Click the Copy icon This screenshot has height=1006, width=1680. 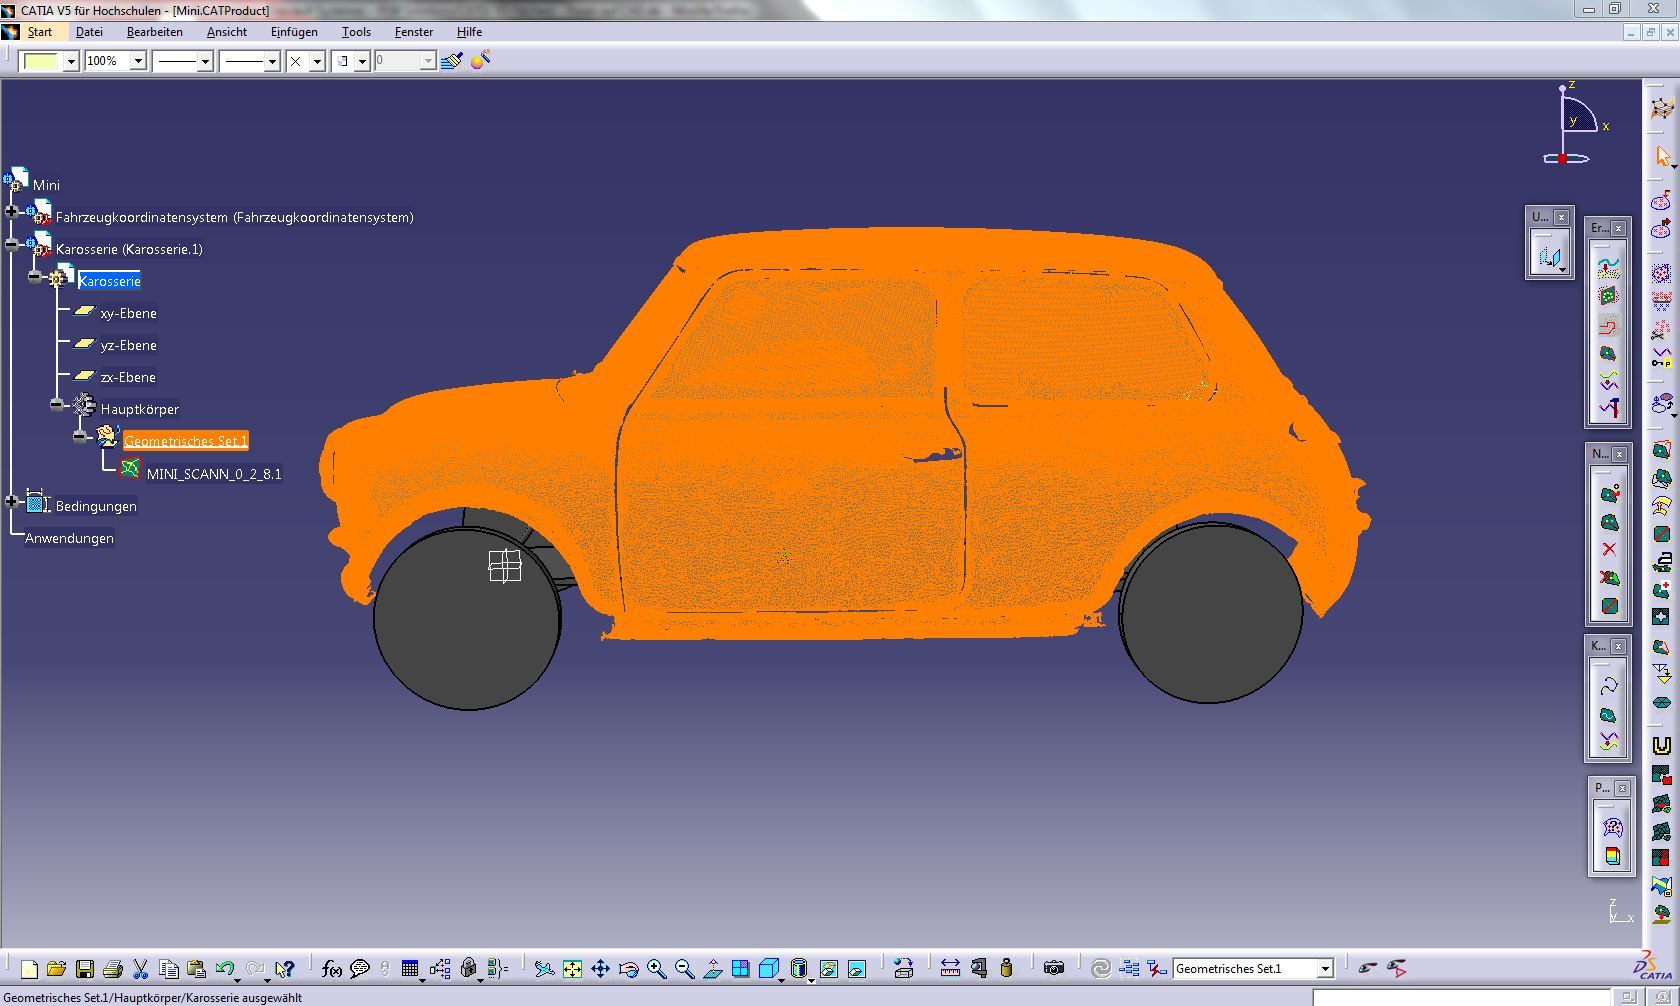168,968
